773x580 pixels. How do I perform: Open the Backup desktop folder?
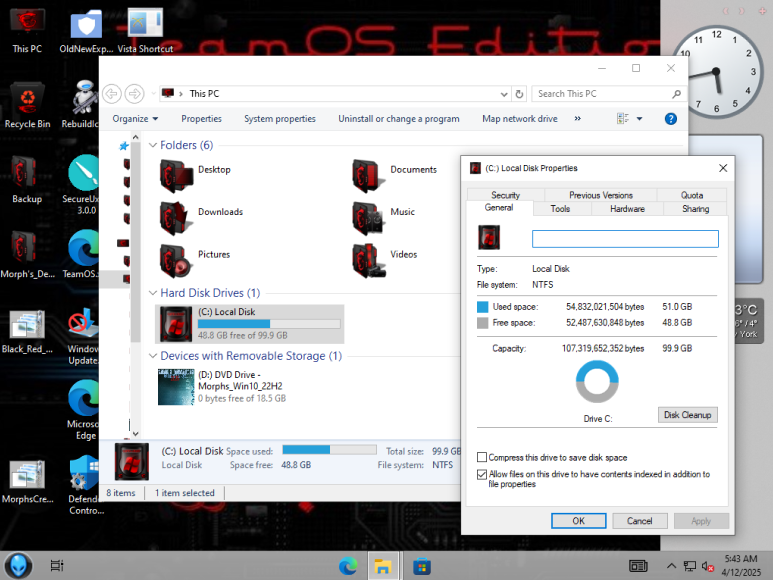click(27, 179)
